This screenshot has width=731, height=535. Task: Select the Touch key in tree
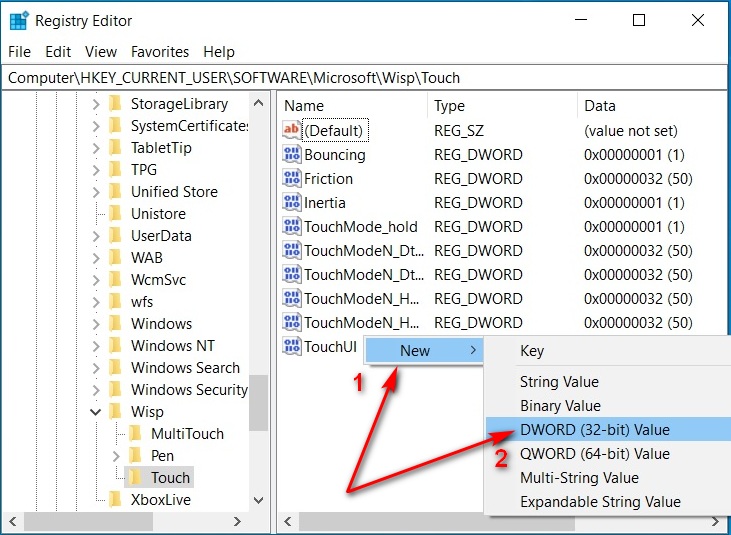click(170, 478)
